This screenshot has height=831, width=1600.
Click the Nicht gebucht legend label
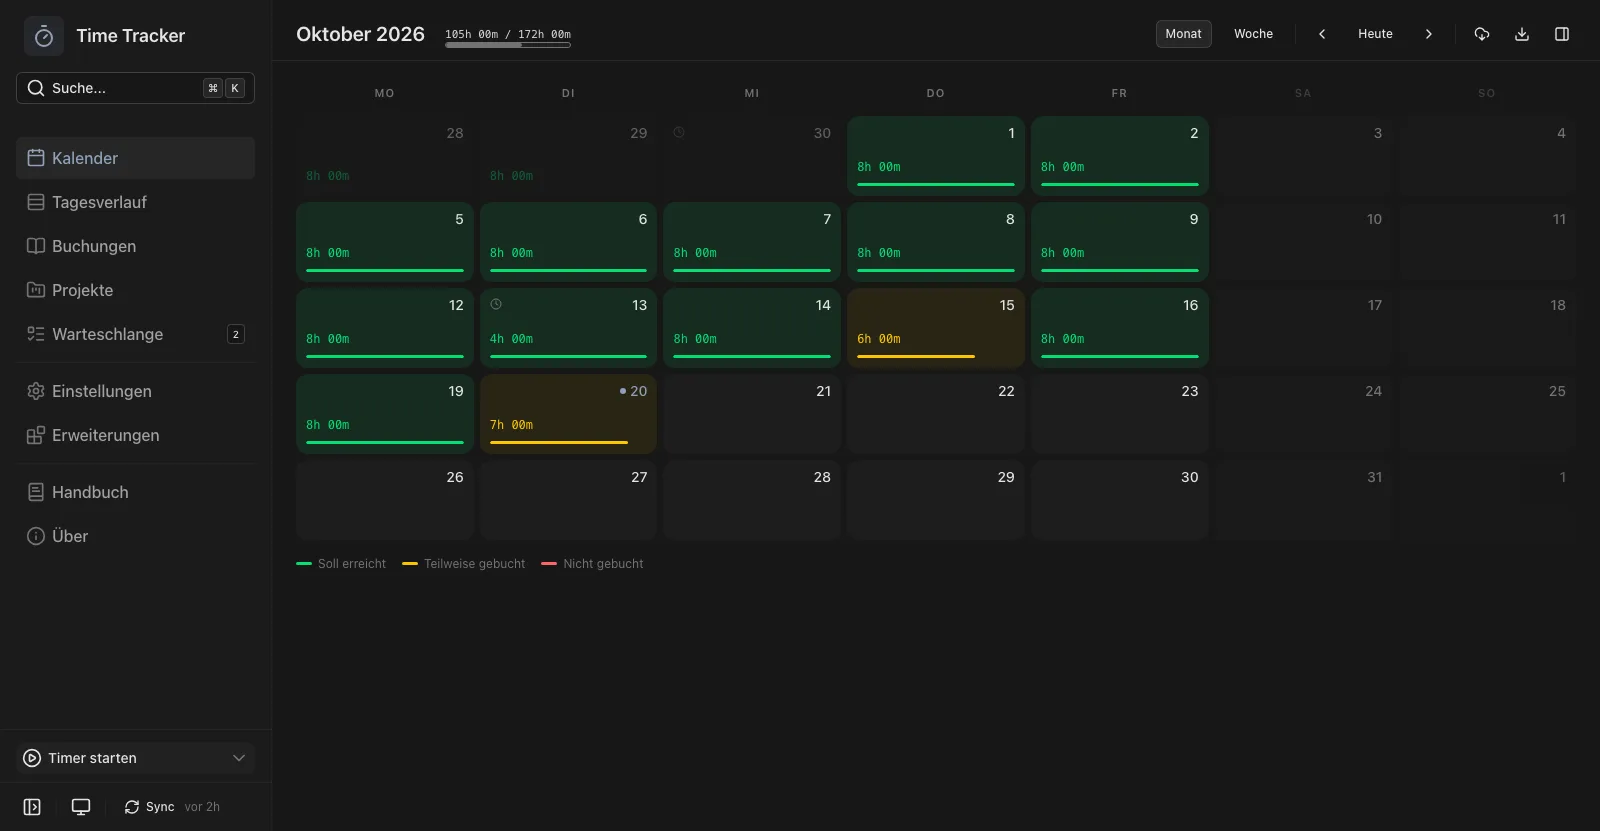603,564
